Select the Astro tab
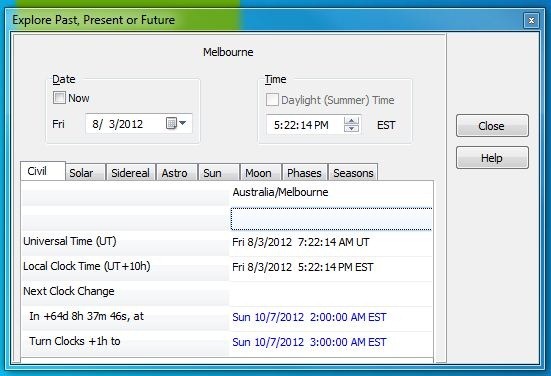The image size is (551, 376). coord(177,173)
